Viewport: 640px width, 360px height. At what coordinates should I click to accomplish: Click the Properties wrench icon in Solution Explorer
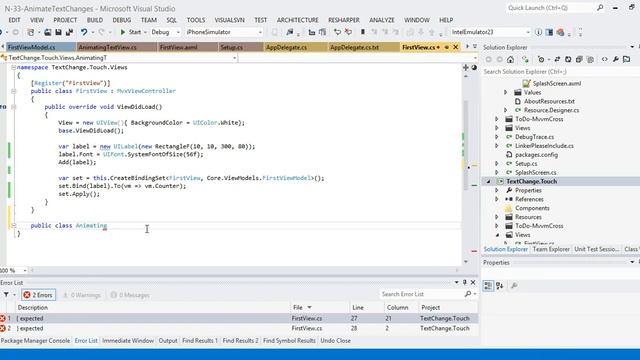pos(616,60)
